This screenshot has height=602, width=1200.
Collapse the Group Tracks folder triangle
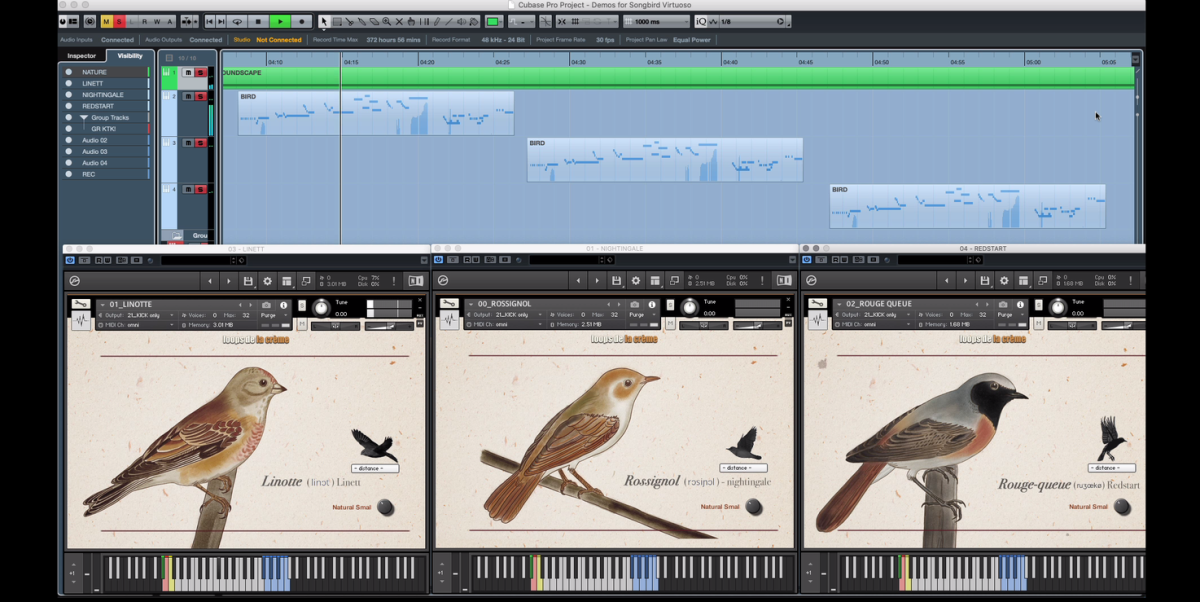coord(84,118)
